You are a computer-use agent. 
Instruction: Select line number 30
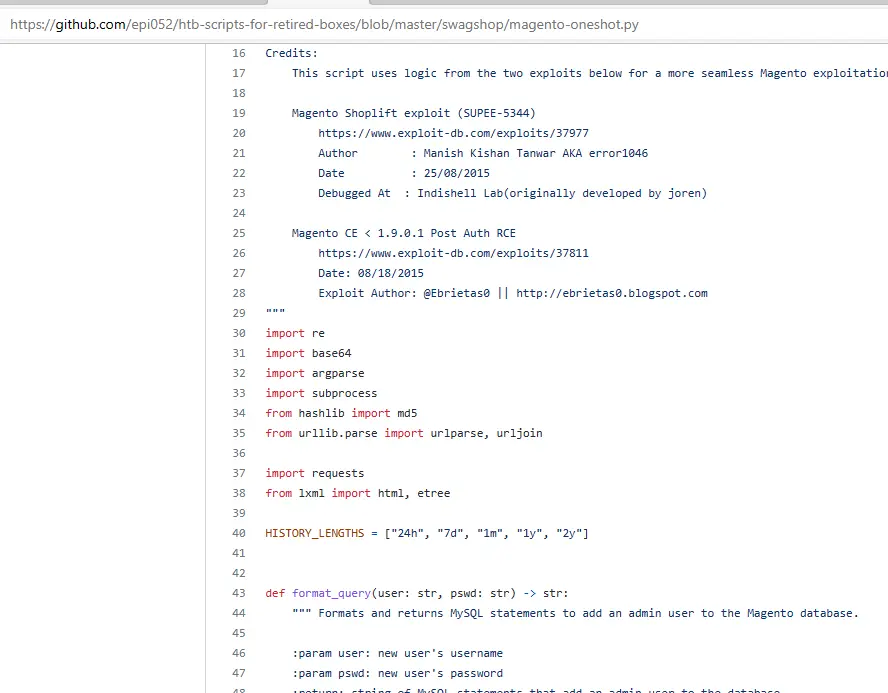click(239, 333)
